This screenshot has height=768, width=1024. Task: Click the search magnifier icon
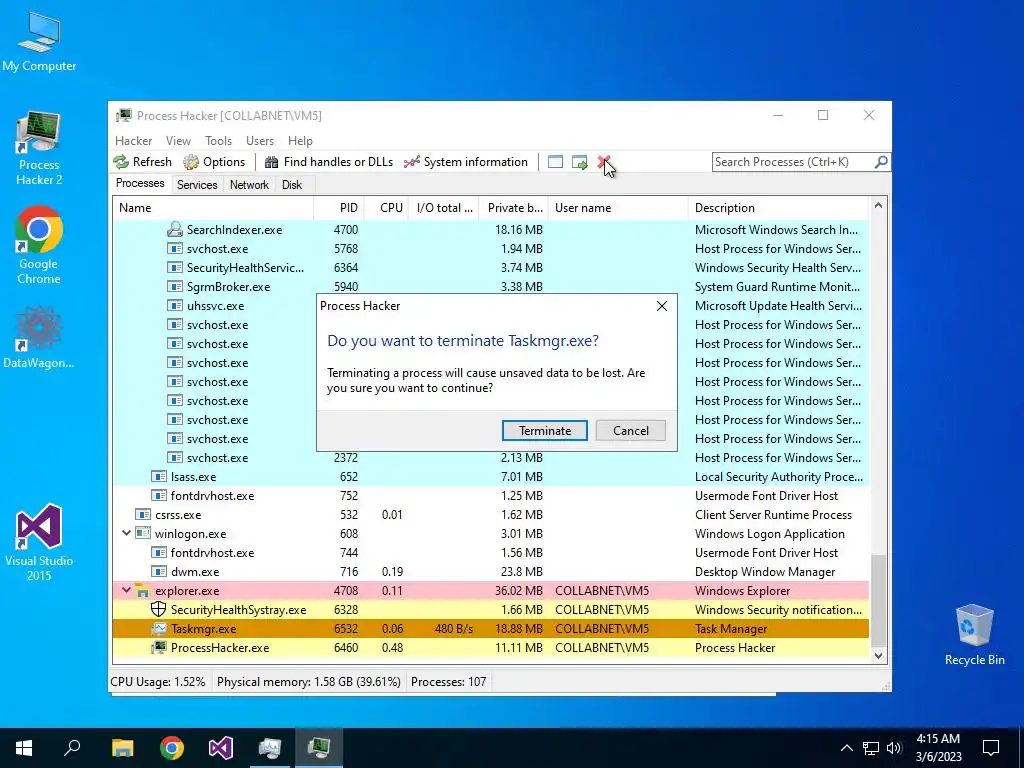click(x=880, y=162)
